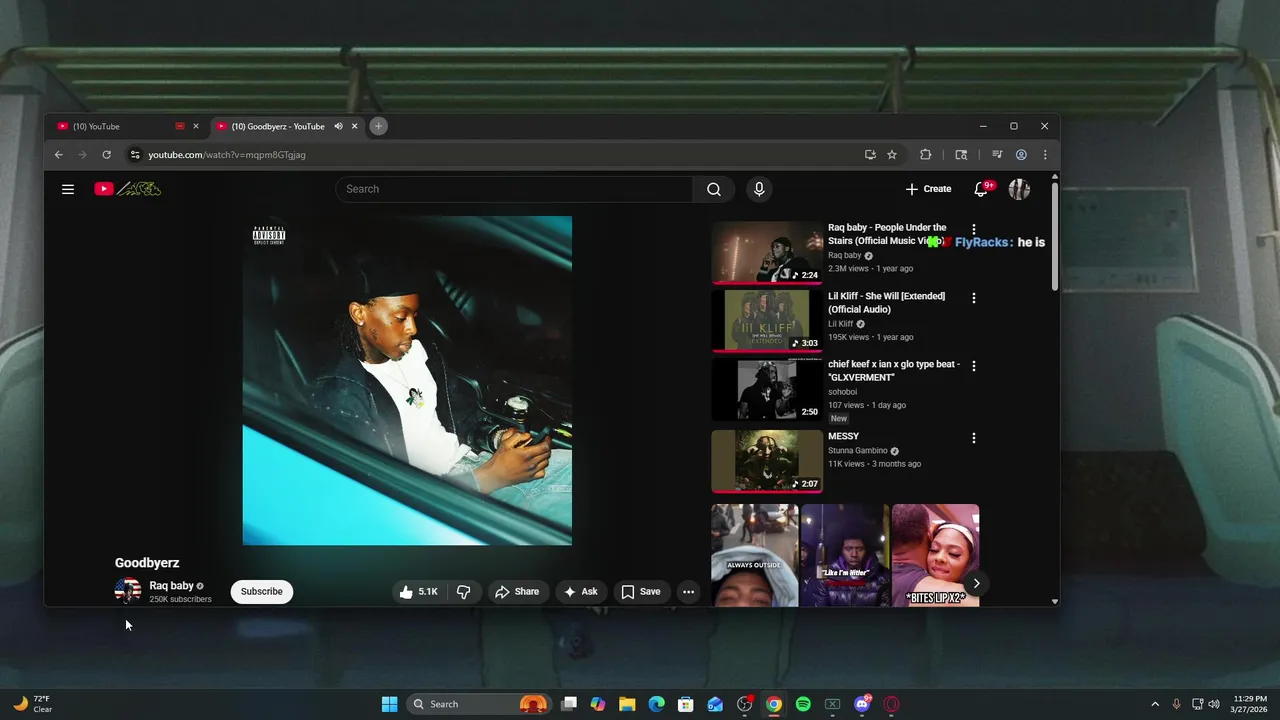
Task: Close the Goodbyerz YouTube tab
Action: pyautogui.click(x=354, y=126)
